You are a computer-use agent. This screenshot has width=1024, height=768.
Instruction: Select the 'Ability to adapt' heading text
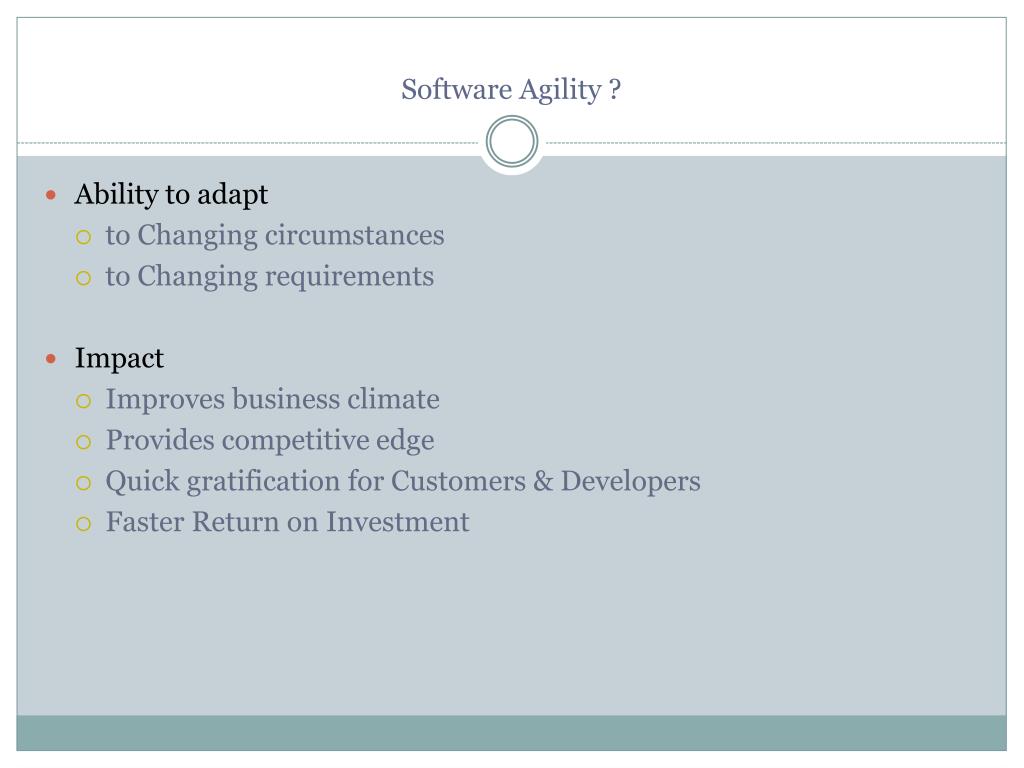(171, 195)
